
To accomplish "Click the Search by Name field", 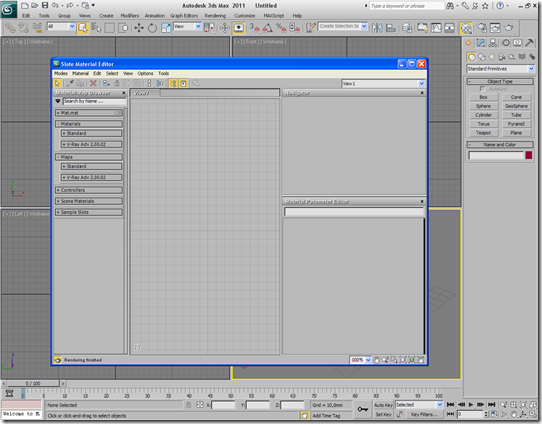I will coord(94,101).
